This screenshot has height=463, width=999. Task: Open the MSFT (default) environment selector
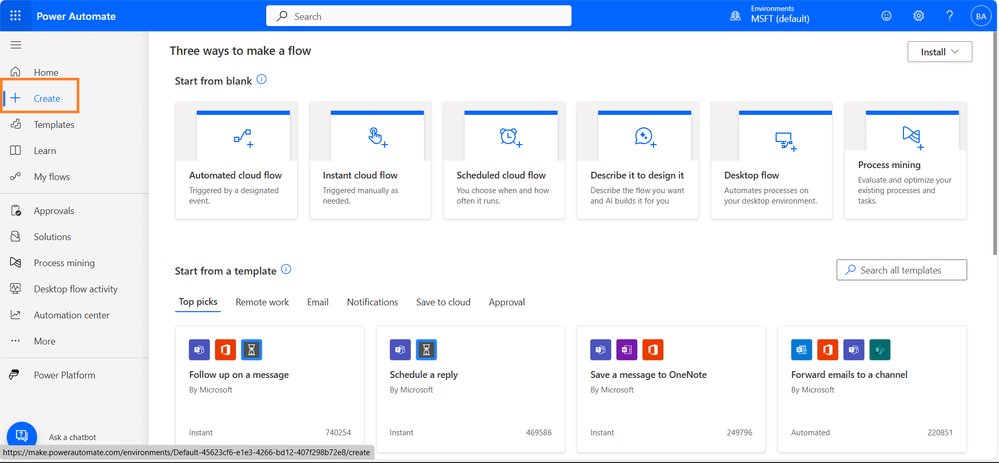[780, 19]
